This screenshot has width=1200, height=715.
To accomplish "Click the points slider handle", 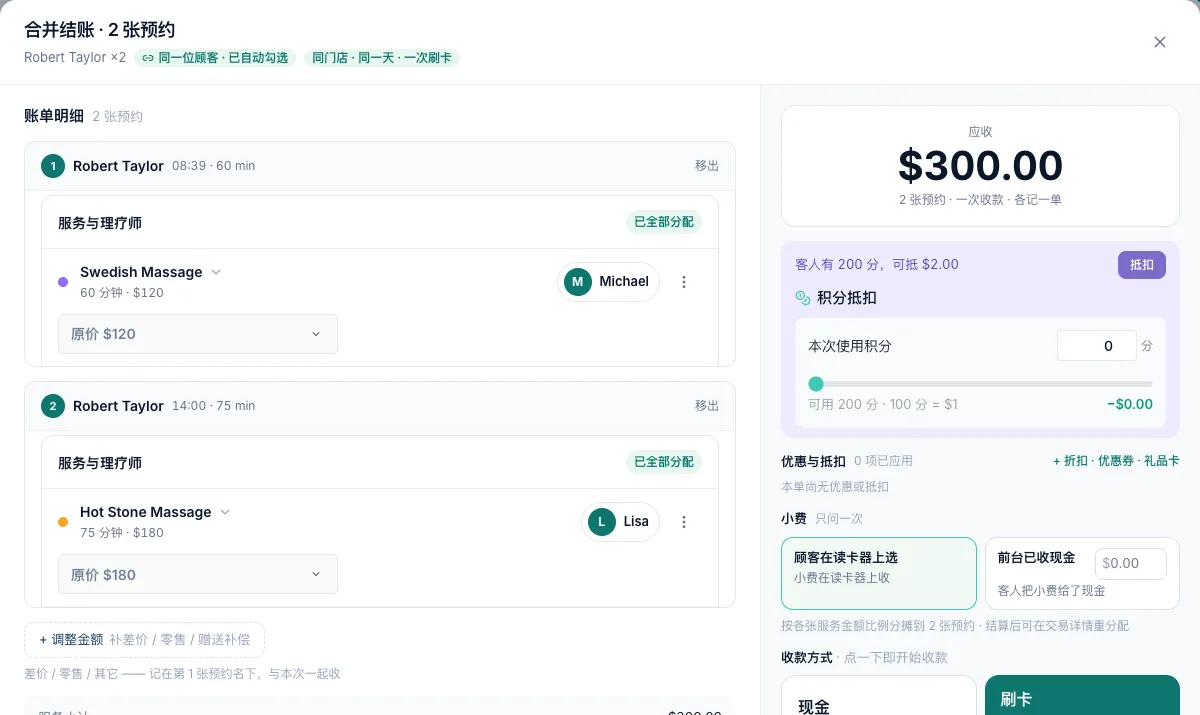I will click(816, 384).
